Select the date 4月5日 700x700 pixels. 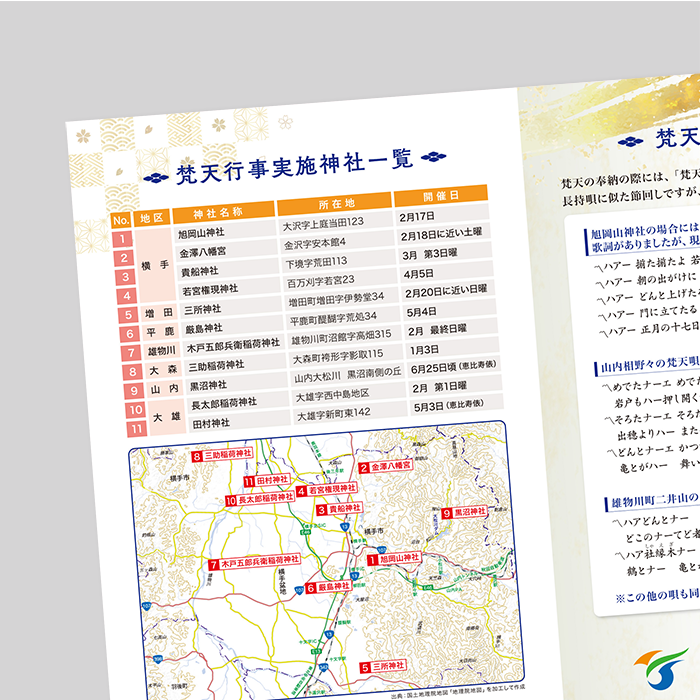click(418, 274)
